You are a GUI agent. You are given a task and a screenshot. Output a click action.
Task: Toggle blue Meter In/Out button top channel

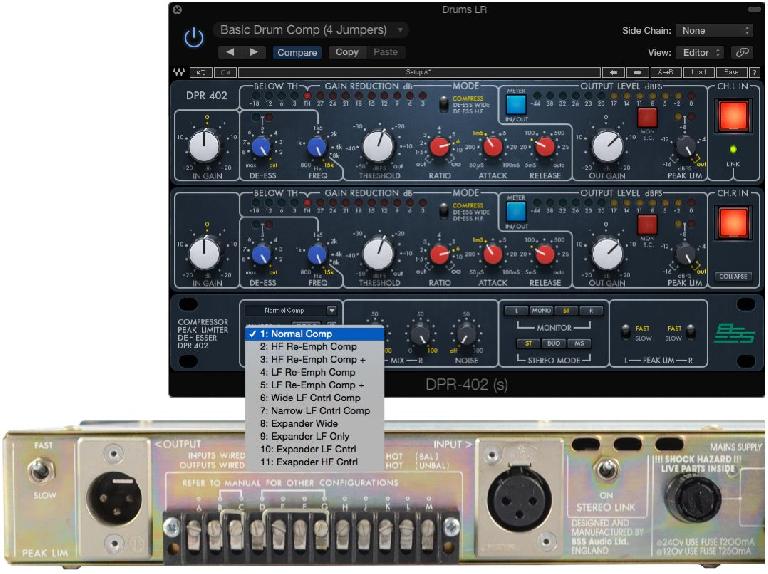(516, 104)
